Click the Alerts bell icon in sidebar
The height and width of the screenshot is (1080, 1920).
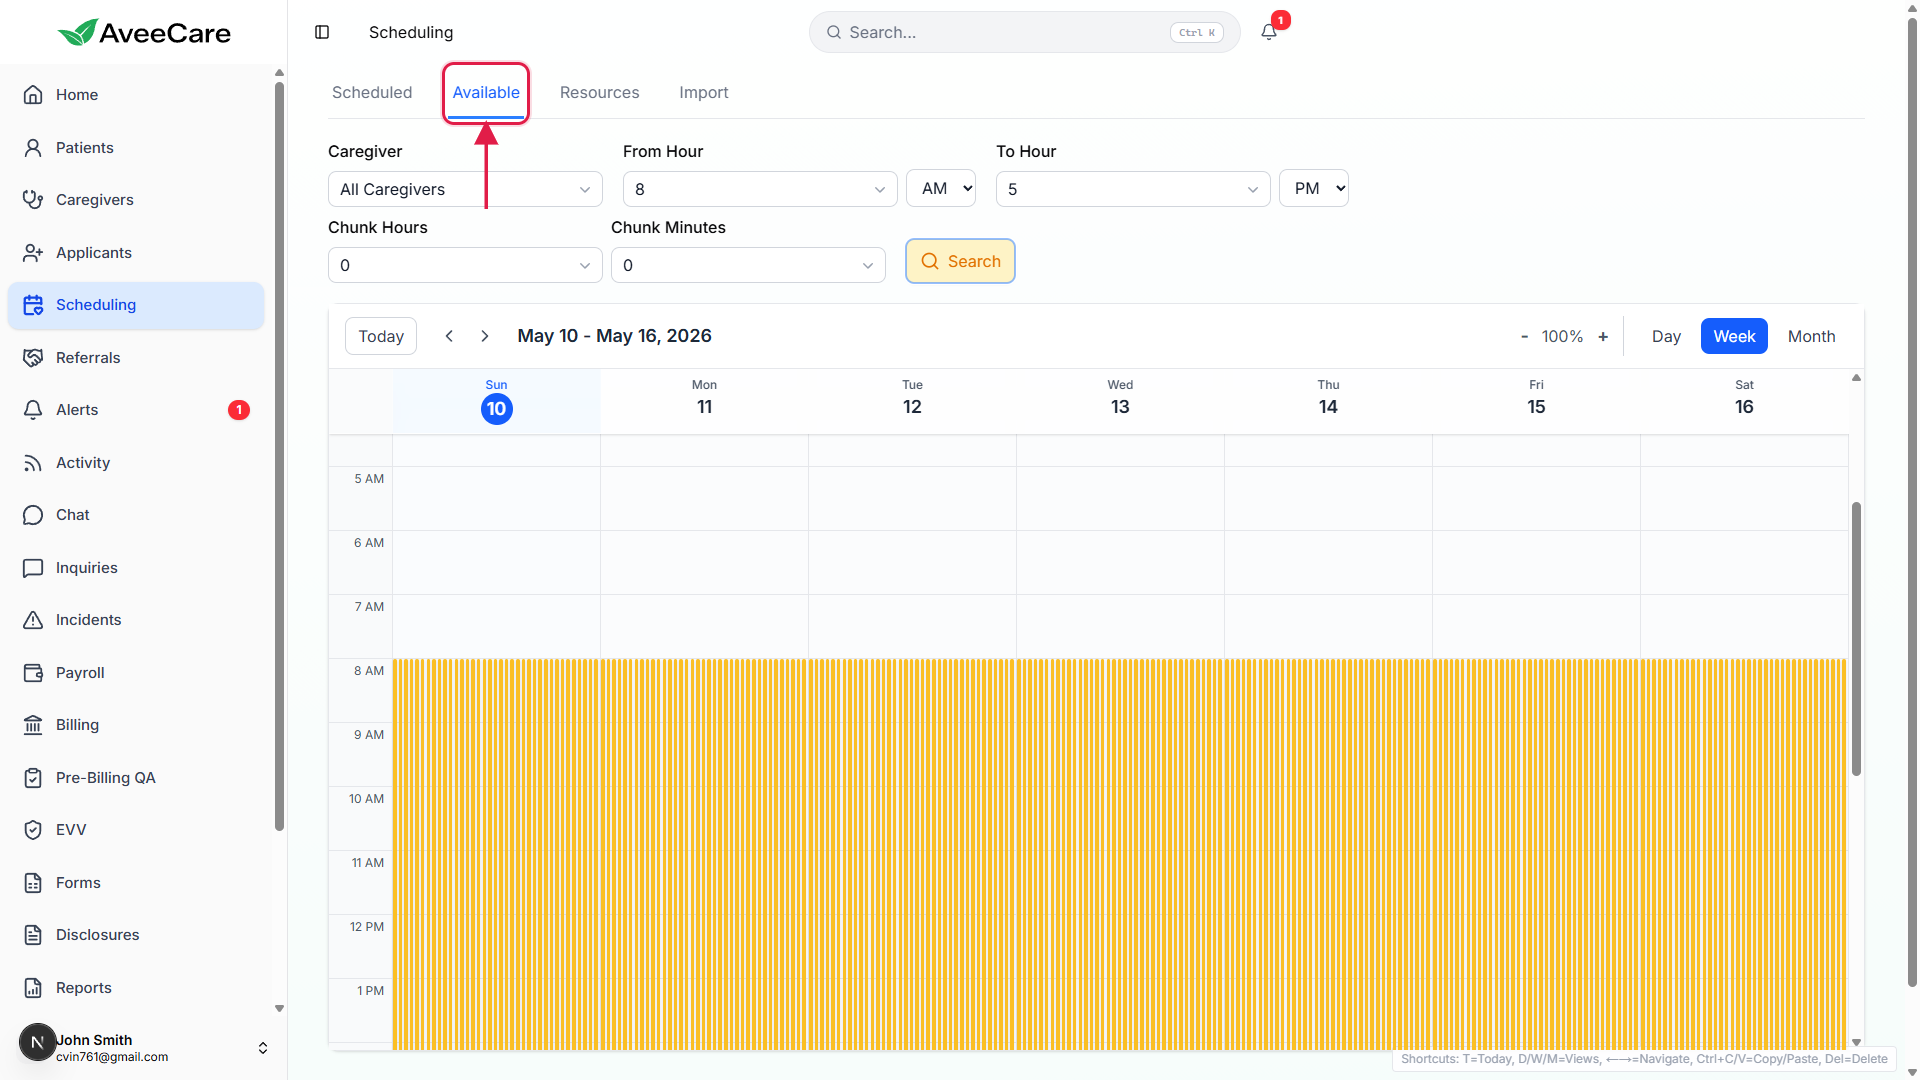[x=33, y=410]
